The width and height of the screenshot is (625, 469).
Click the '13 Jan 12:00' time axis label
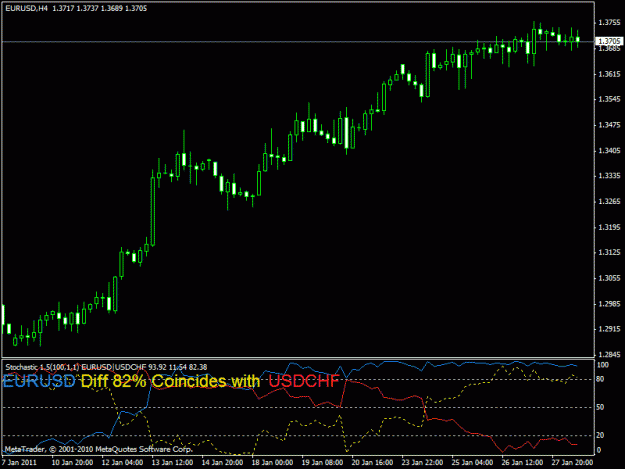(172, 463)
